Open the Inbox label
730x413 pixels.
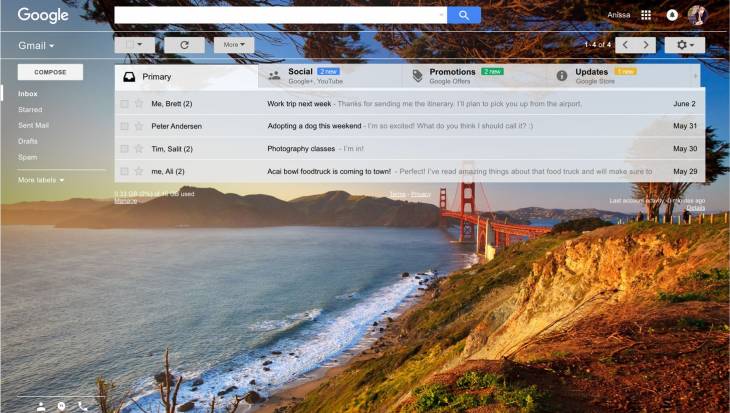pos(27,94)
